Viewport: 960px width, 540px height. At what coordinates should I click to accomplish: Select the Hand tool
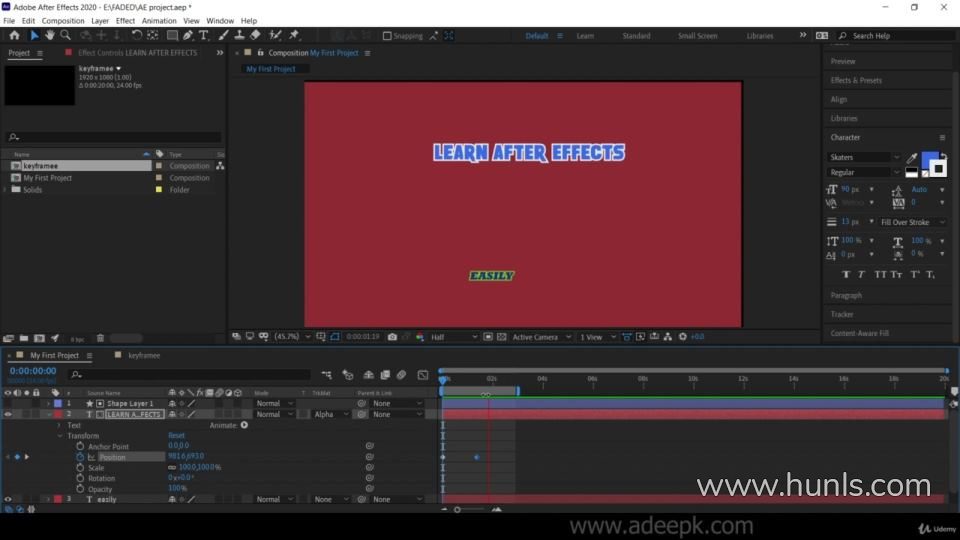pyautogui.click(x=50, y=36)
